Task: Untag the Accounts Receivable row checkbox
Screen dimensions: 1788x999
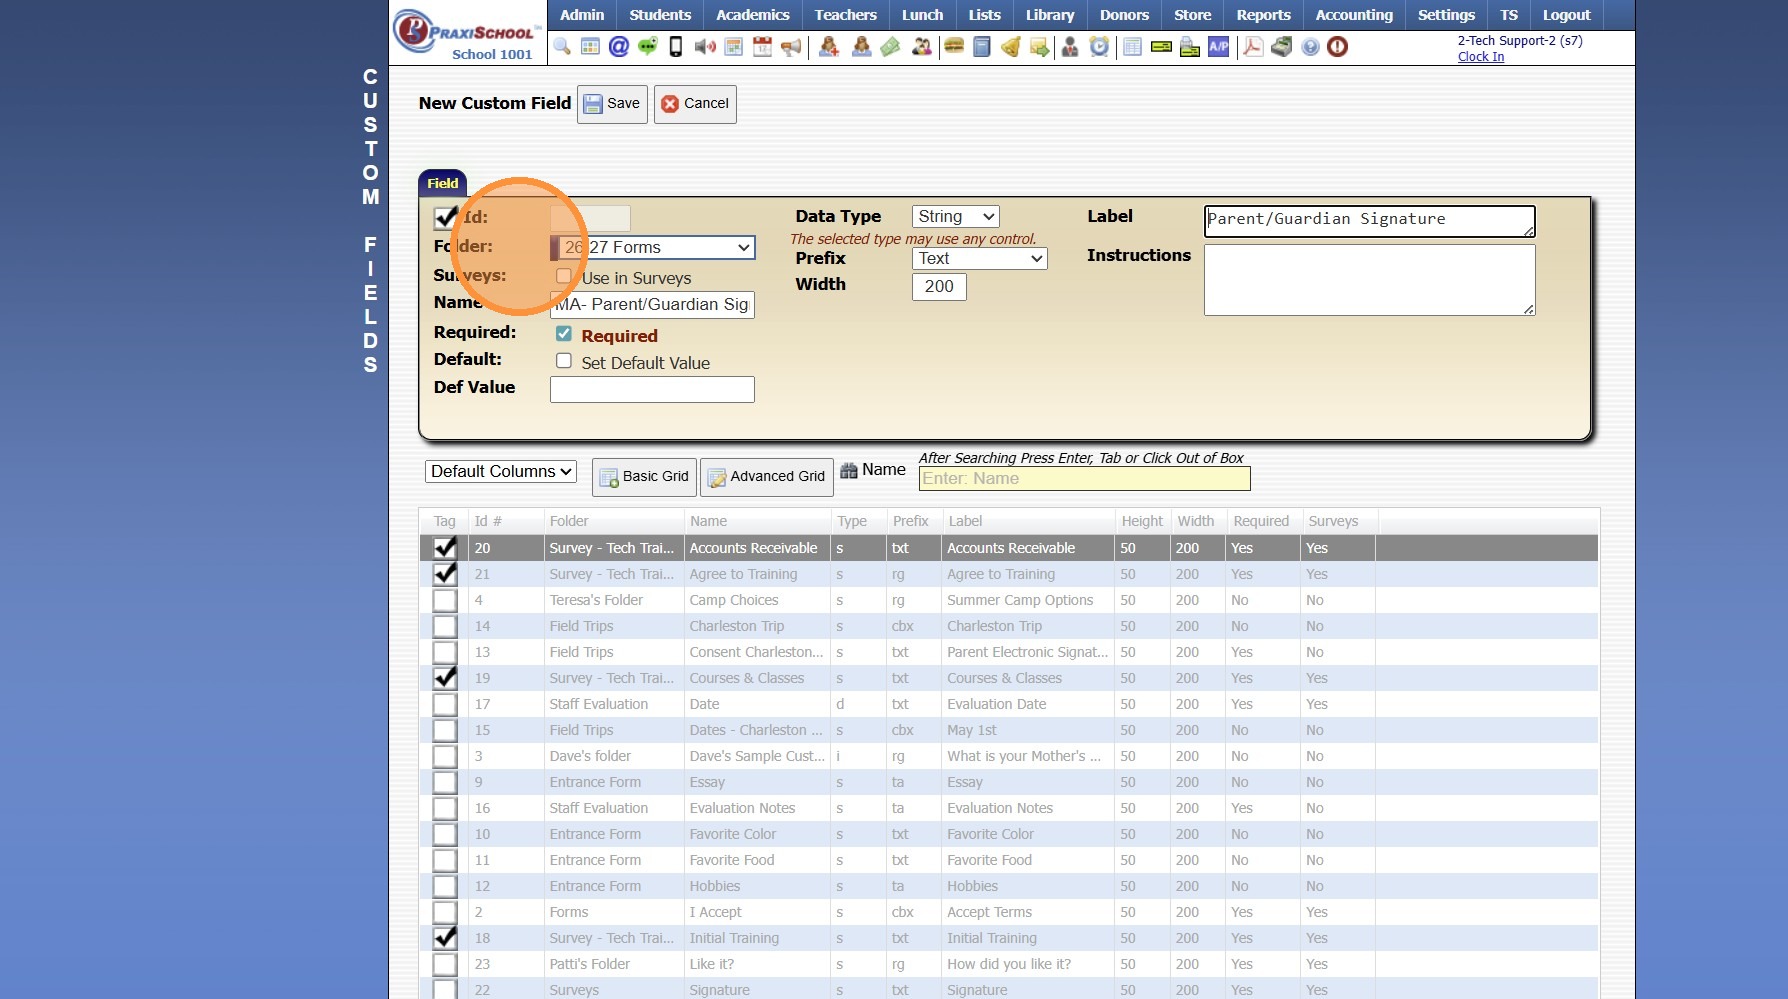Action: coord(445,548)
